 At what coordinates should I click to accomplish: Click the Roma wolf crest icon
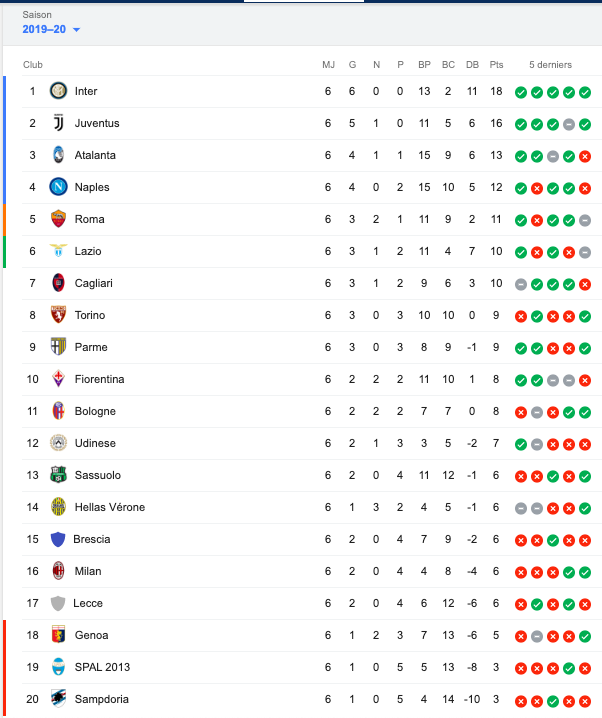[58, 219]
